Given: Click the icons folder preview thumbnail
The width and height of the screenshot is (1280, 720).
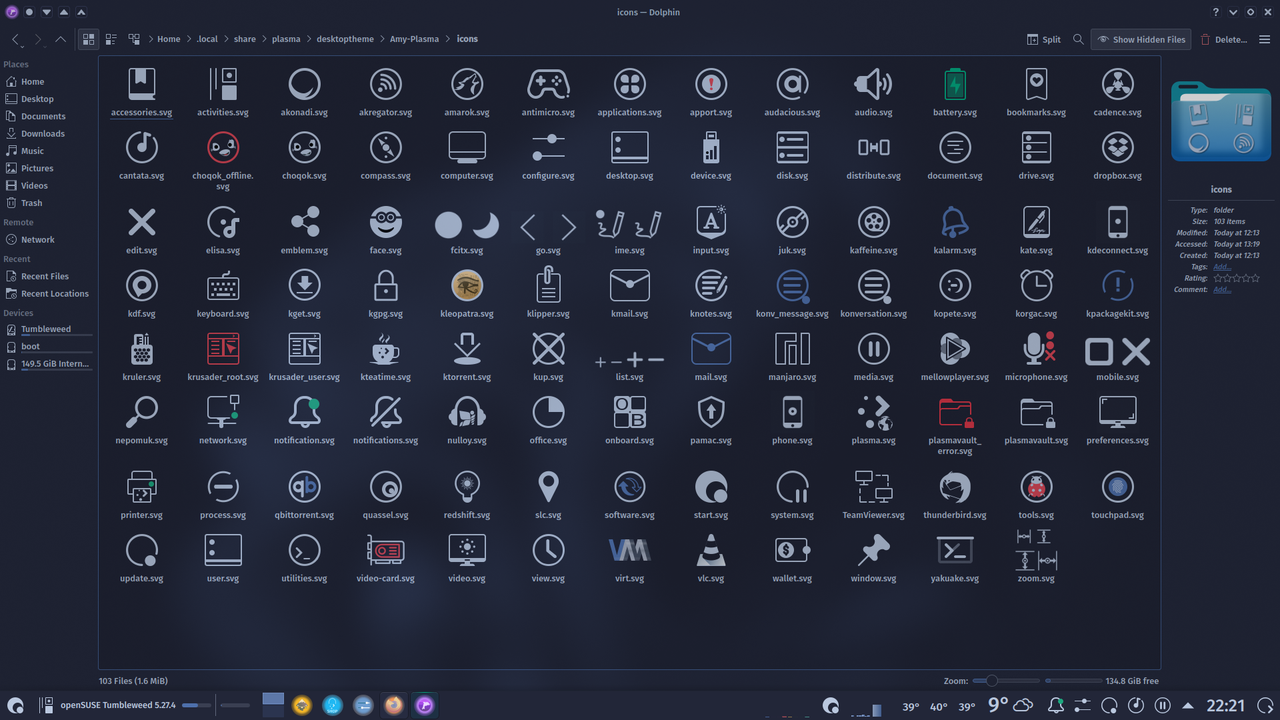Looking at the screenshot, I should point(1221,122).
